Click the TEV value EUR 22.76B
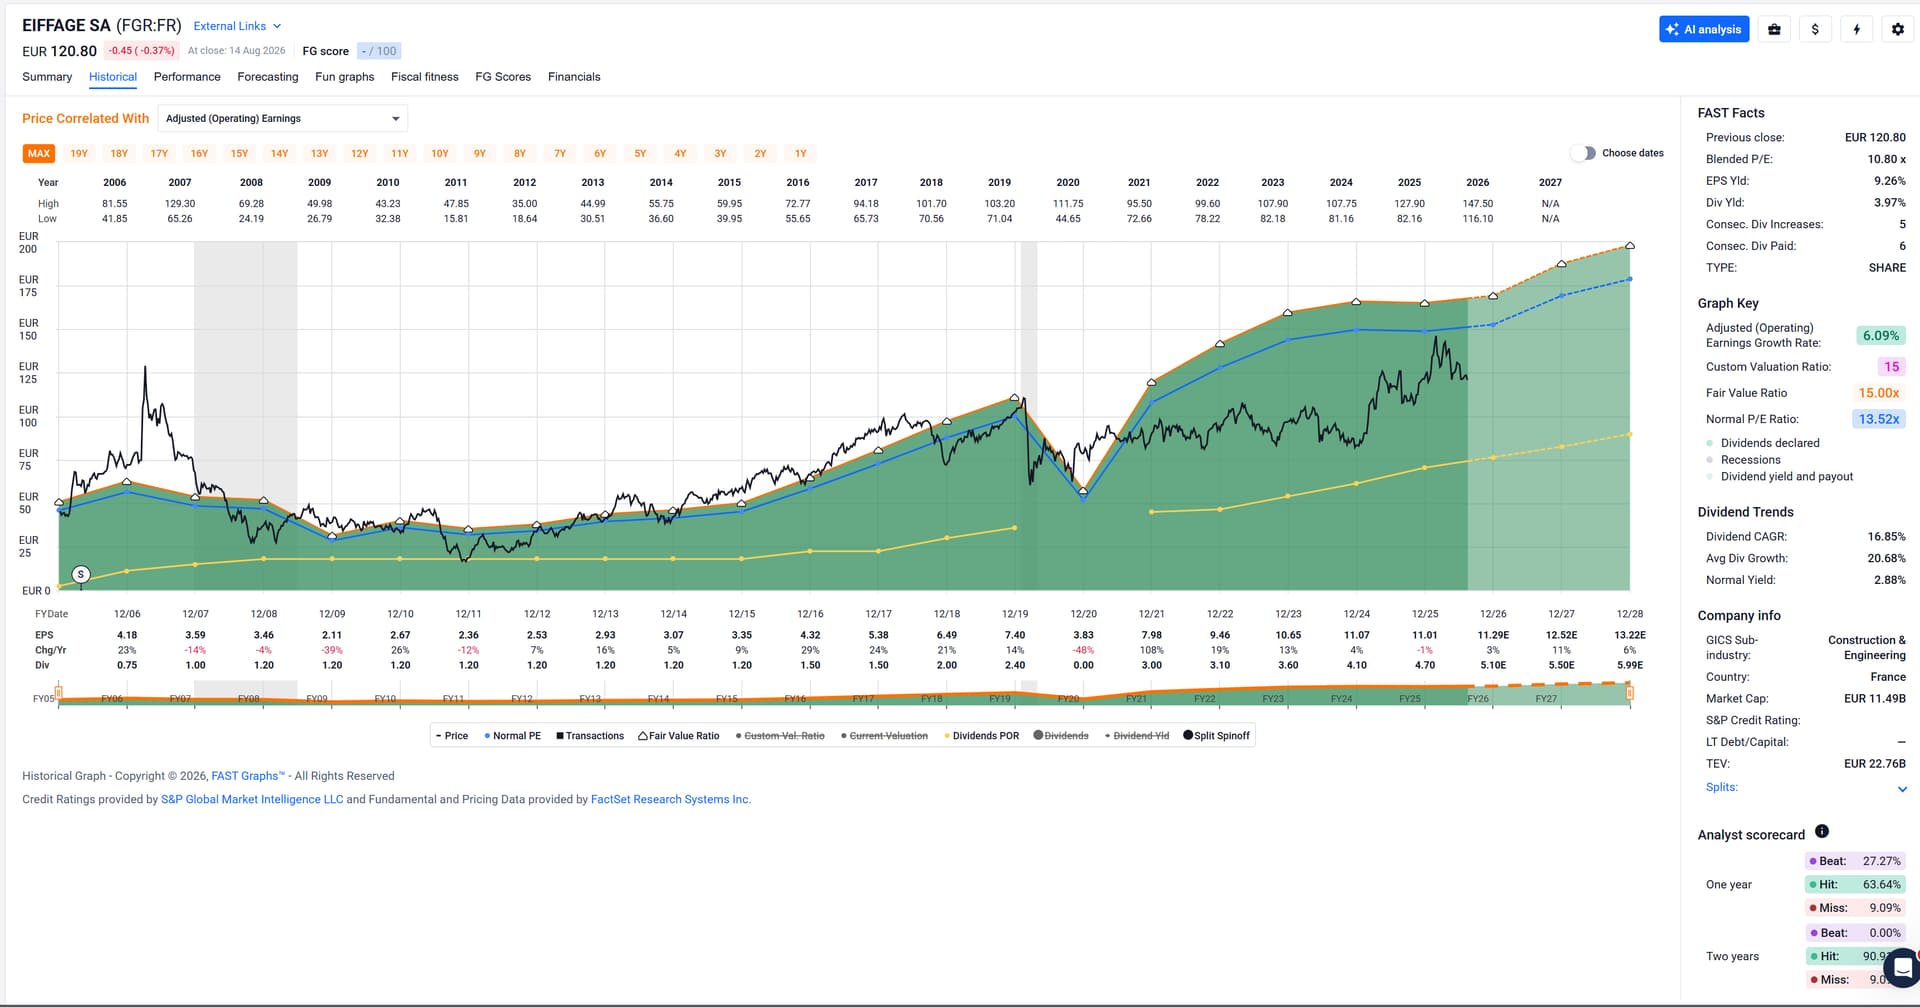This screenshot has width=1920, height=1007. pos(1875,764)
